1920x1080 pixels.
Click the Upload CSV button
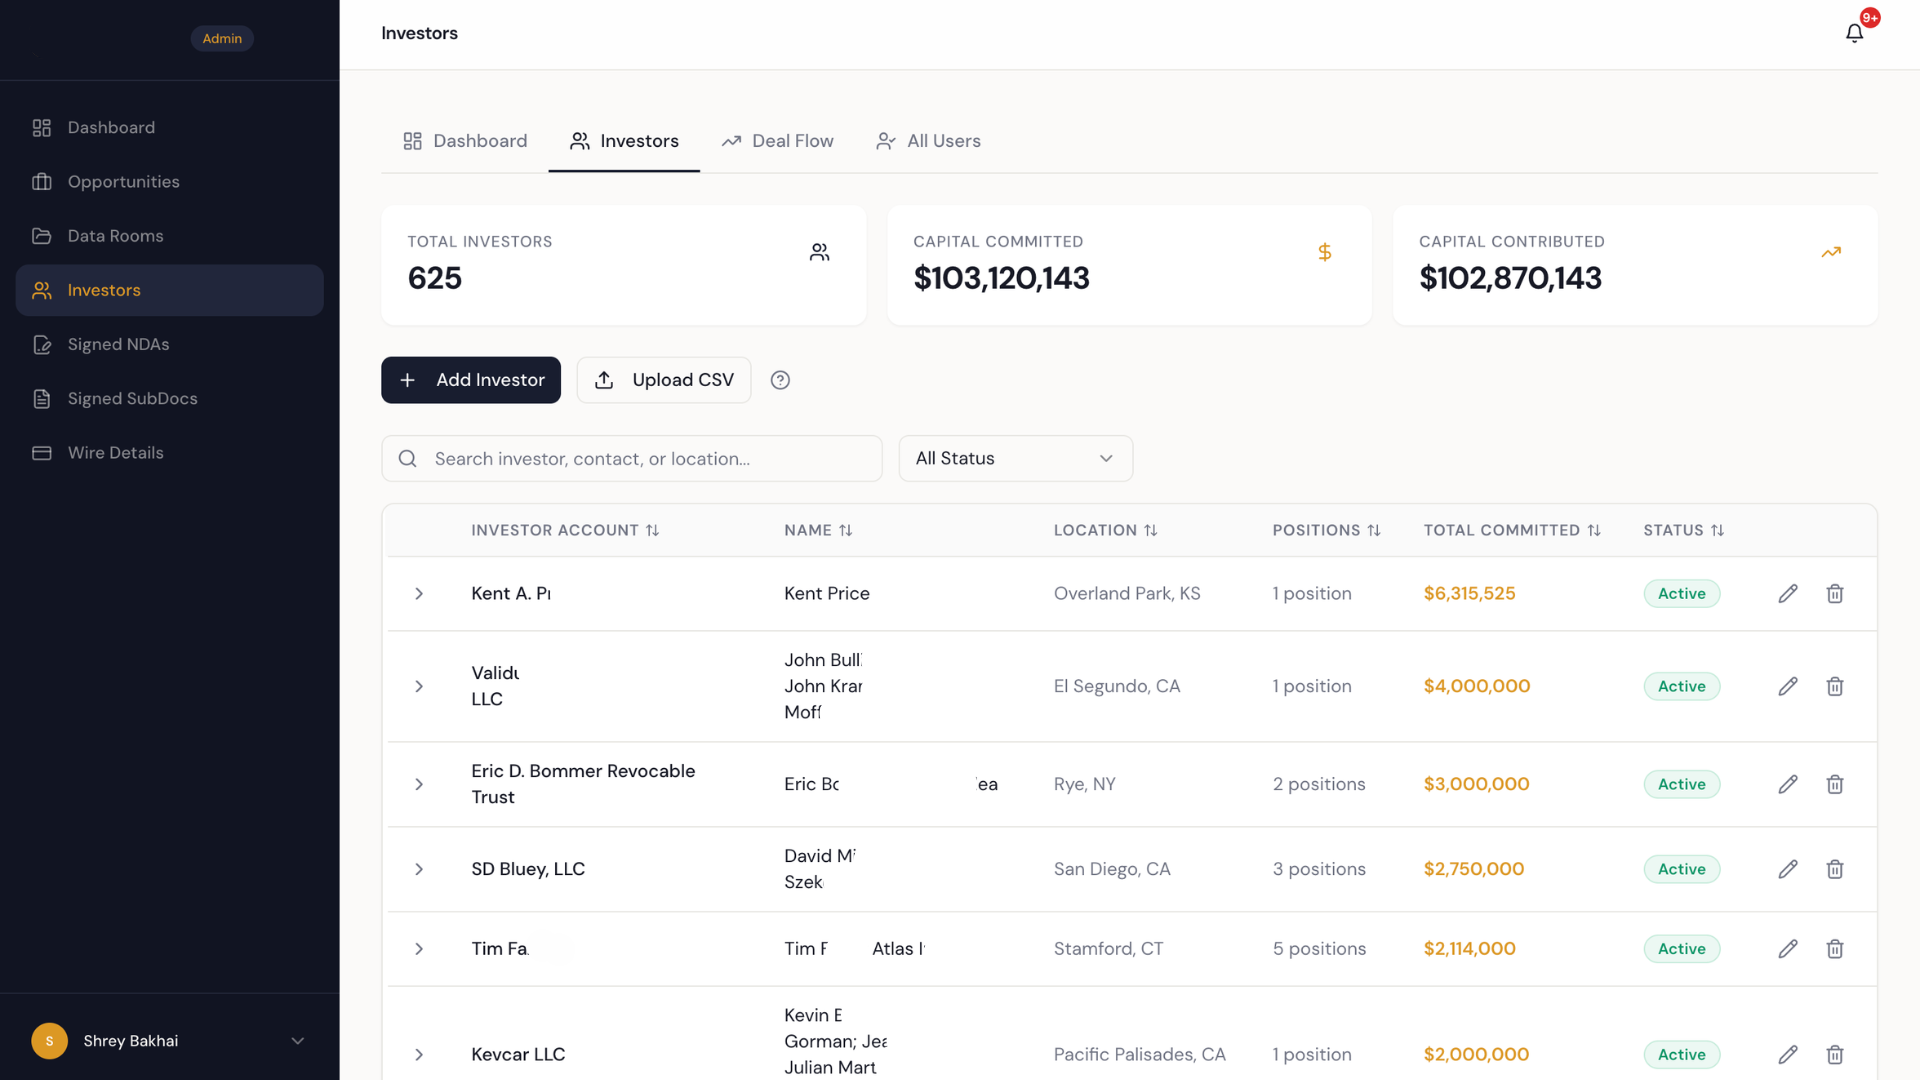coord(663,380)
